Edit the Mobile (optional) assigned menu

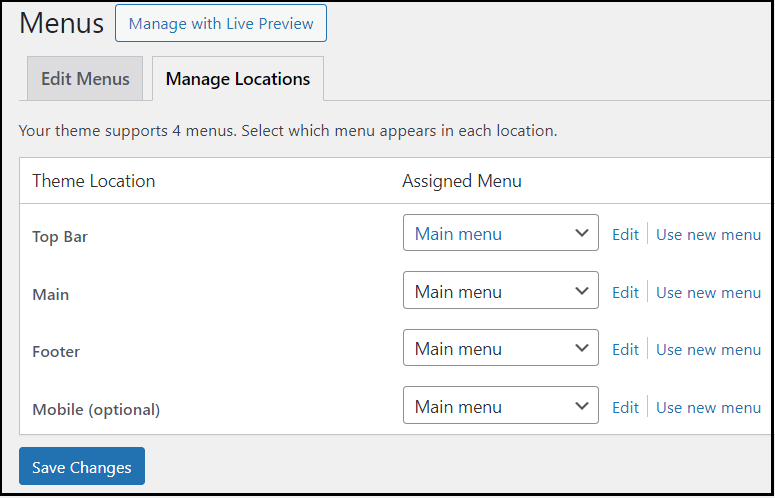pos(625,408)
